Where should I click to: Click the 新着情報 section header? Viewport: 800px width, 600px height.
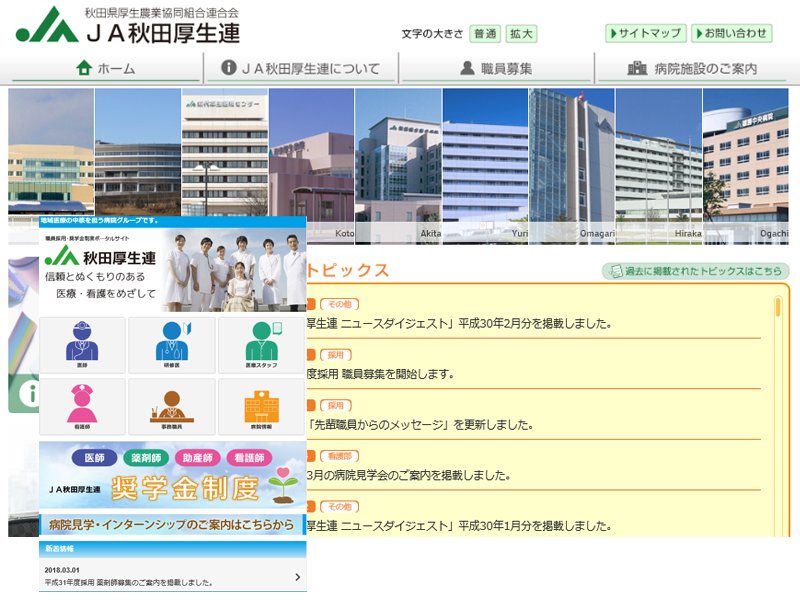click(x=173, y=549)
